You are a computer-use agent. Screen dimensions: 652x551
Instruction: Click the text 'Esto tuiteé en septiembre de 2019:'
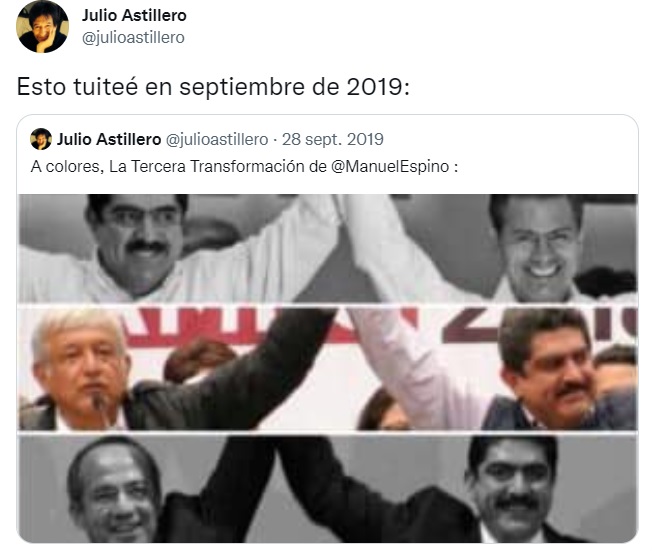(213, 87)
